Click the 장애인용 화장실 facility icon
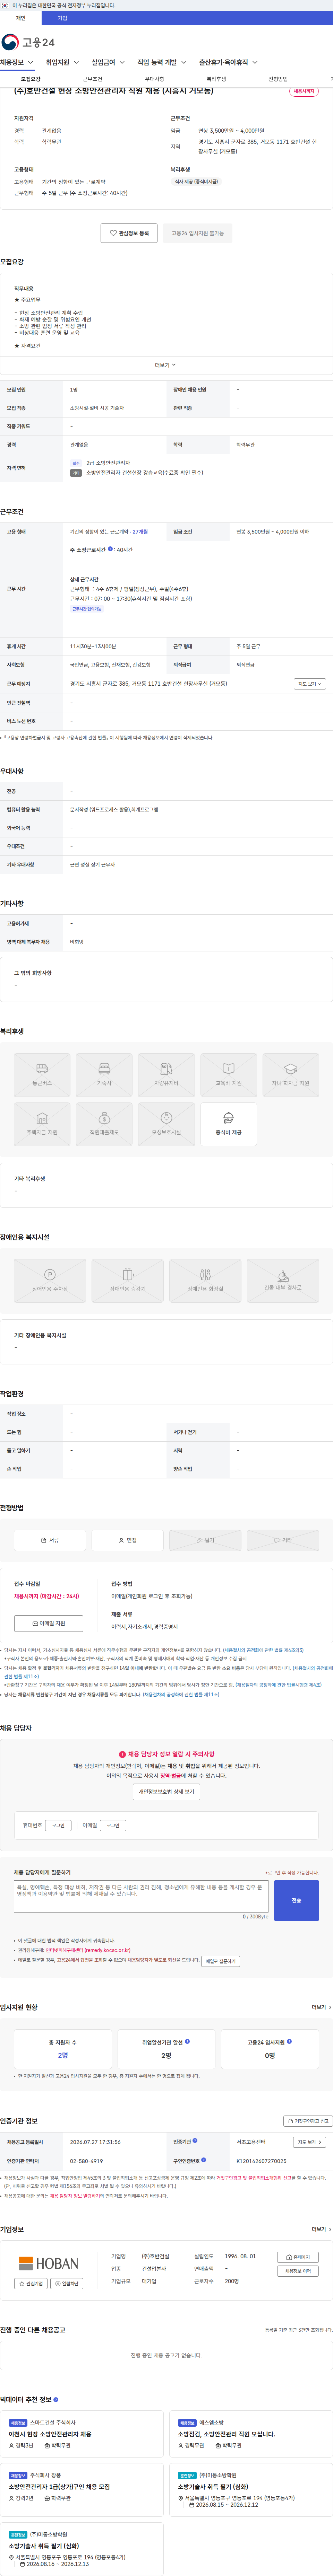The width and height of the screenshot is (333, 2576). [x=205, y=1280]
